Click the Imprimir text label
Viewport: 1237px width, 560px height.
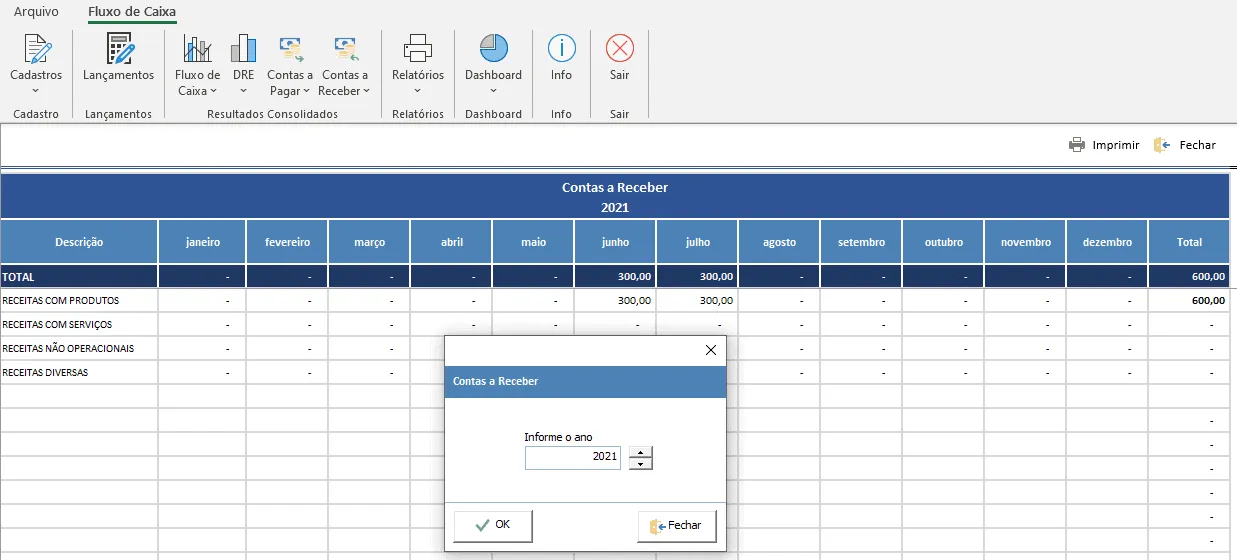point(1116,145)
